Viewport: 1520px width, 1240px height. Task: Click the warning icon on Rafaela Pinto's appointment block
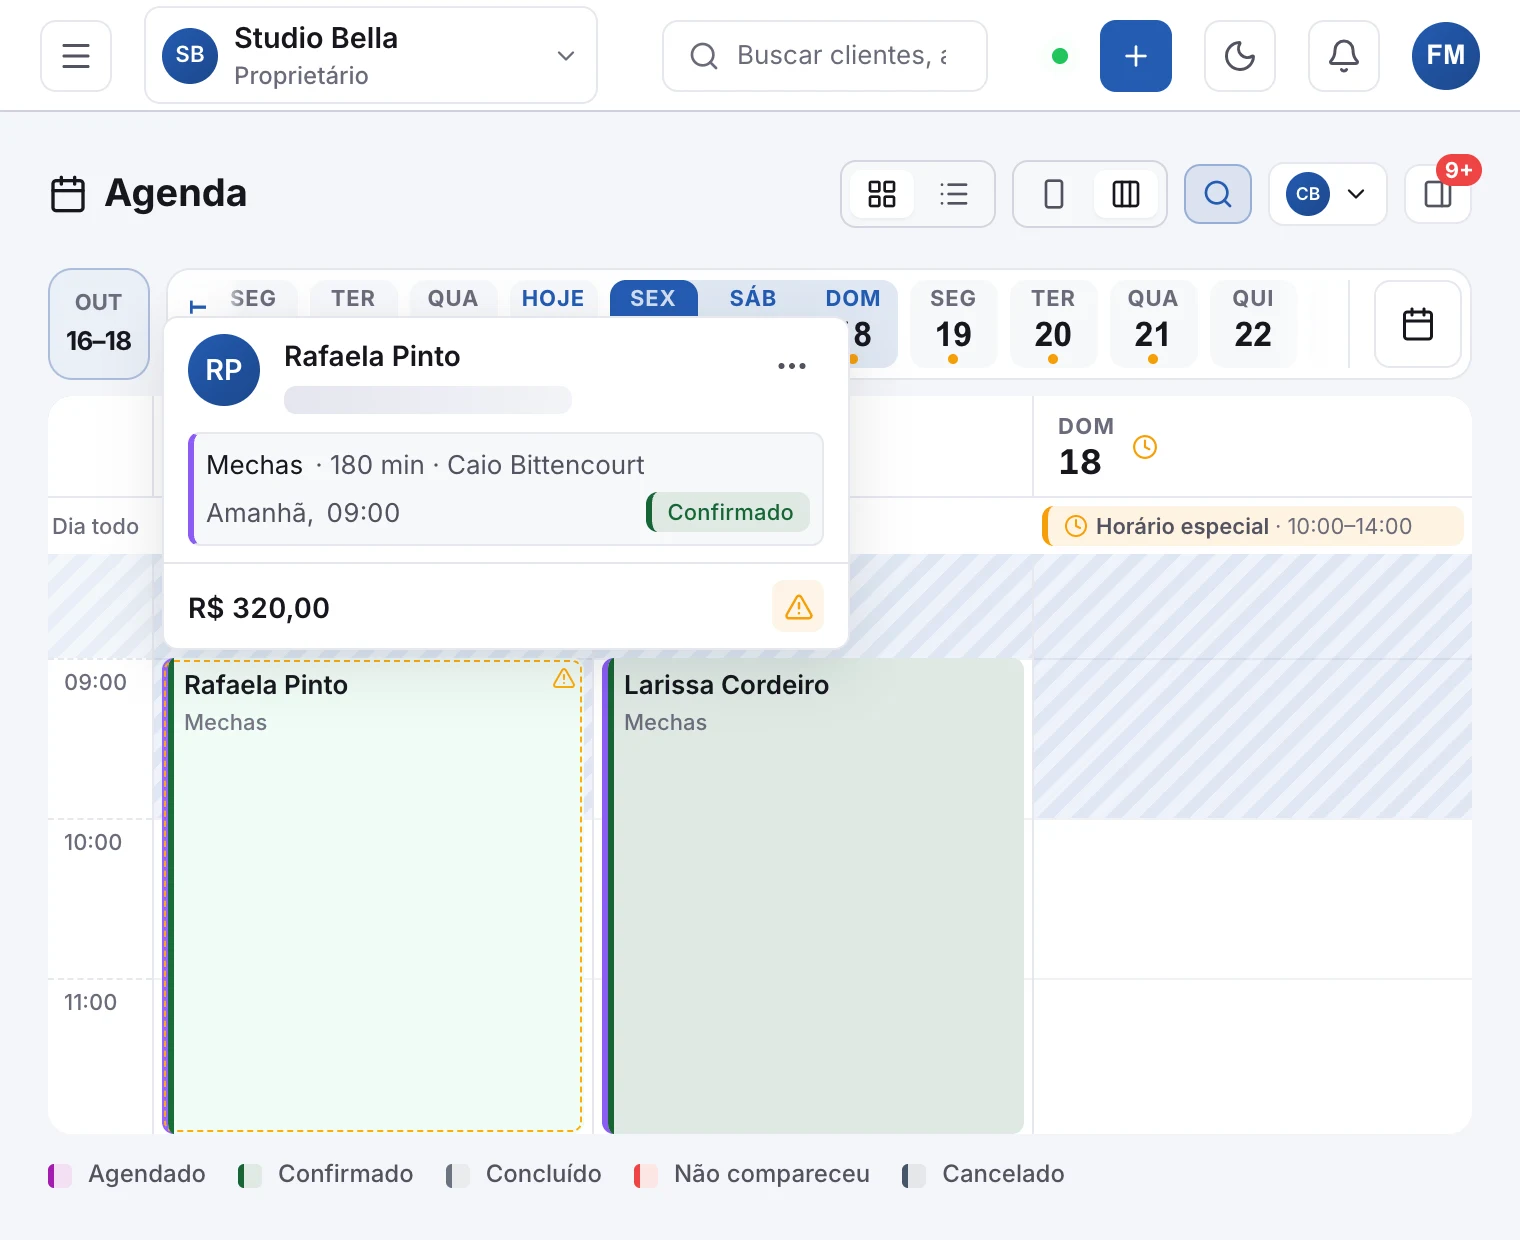564,679
